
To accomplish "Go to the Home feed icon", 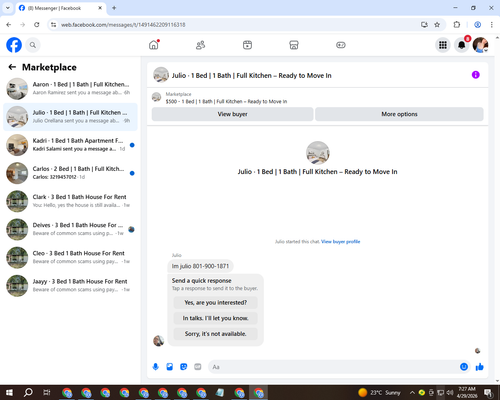I will 154,45.
